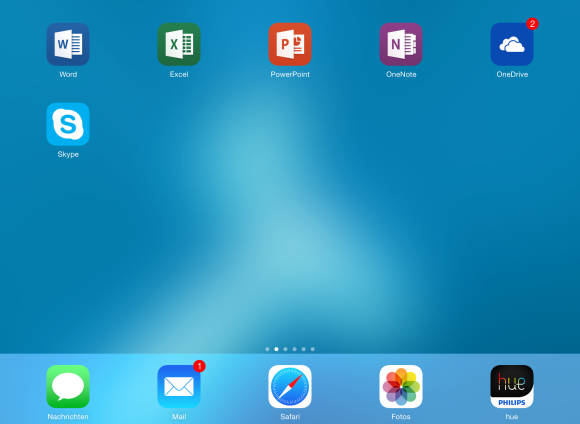Go to the first home screen page dot

(x=267, y=349)
